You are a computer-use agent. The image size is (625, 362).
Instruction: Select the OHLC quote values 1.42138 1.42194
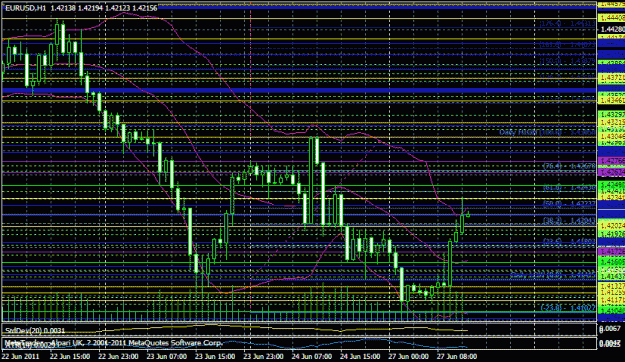77,8
